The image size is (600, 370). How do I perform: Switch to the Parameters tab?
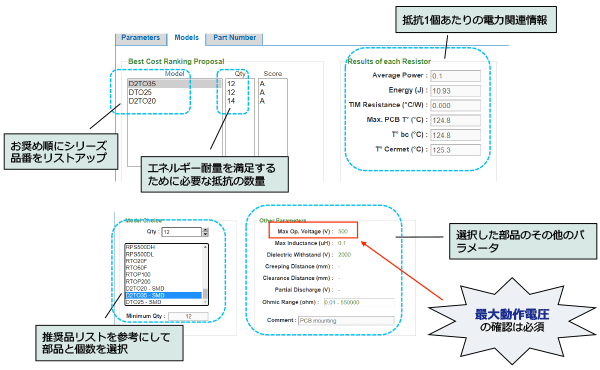[x=141, y=38]
